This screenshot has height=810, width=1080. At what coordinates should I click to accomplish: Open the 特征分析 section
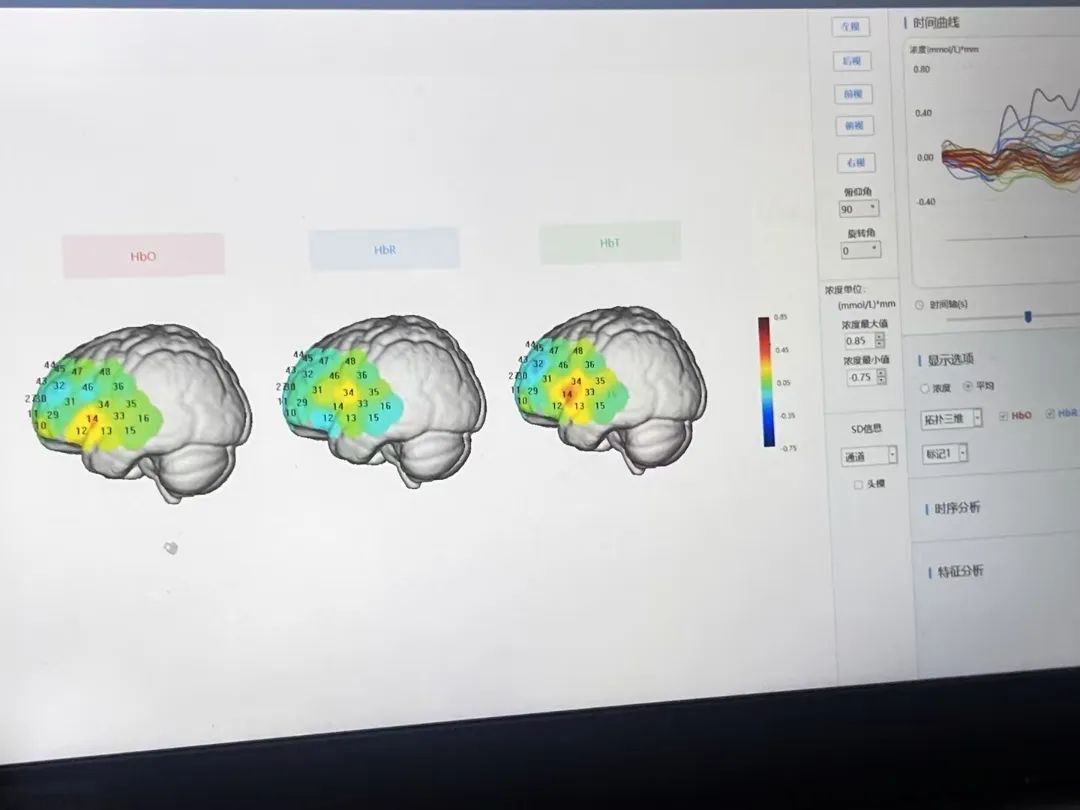tap(959, 571)
